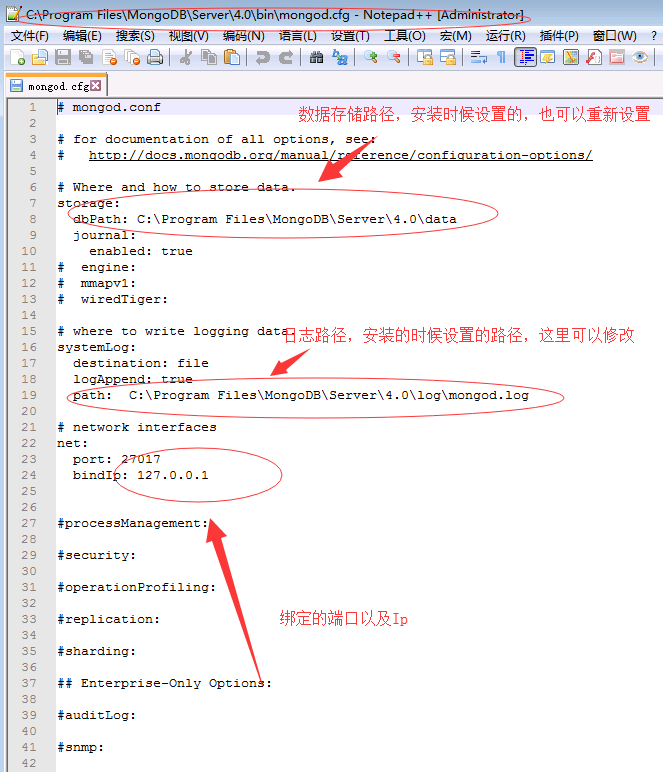
Task: Close the mongod.cfg tab with its X
Action: pyautogui.click(x=96, y=86)
